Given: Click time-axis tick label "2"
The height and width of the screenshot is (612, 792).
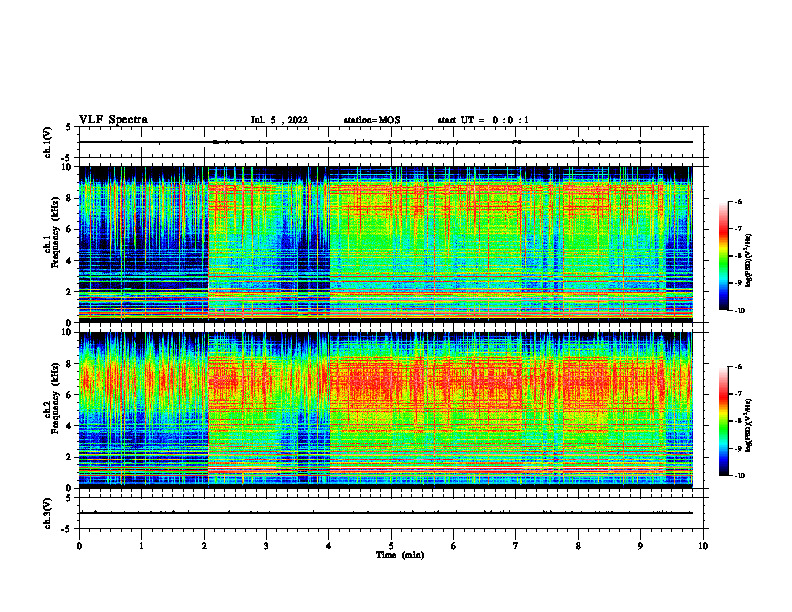Looking at the screenshot, I should (x=204, y=546).
